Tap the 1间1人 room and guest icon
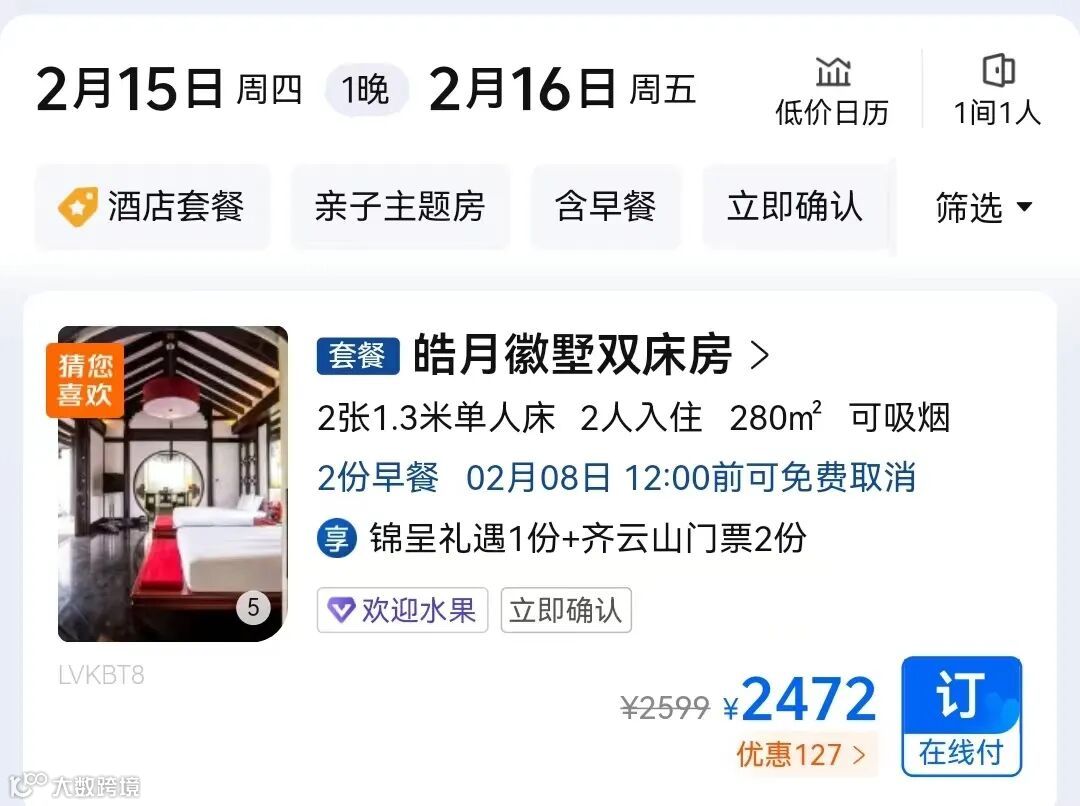The image size is (1080, 806). click(998, 70)
